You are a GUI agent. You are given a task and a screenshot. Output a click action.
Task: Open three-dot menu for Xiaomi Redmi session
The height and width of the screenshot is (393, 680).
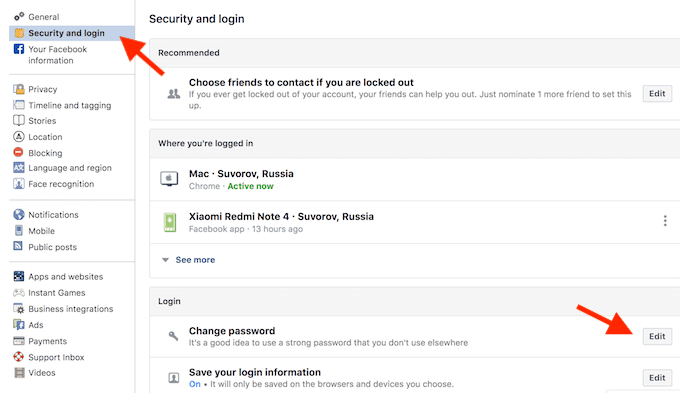[x=665, y=221]
